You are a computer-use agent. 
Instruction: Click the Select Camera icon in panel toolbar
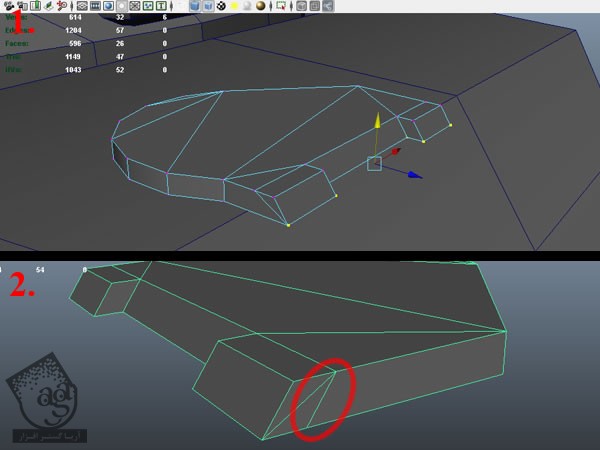click(8, 6)
